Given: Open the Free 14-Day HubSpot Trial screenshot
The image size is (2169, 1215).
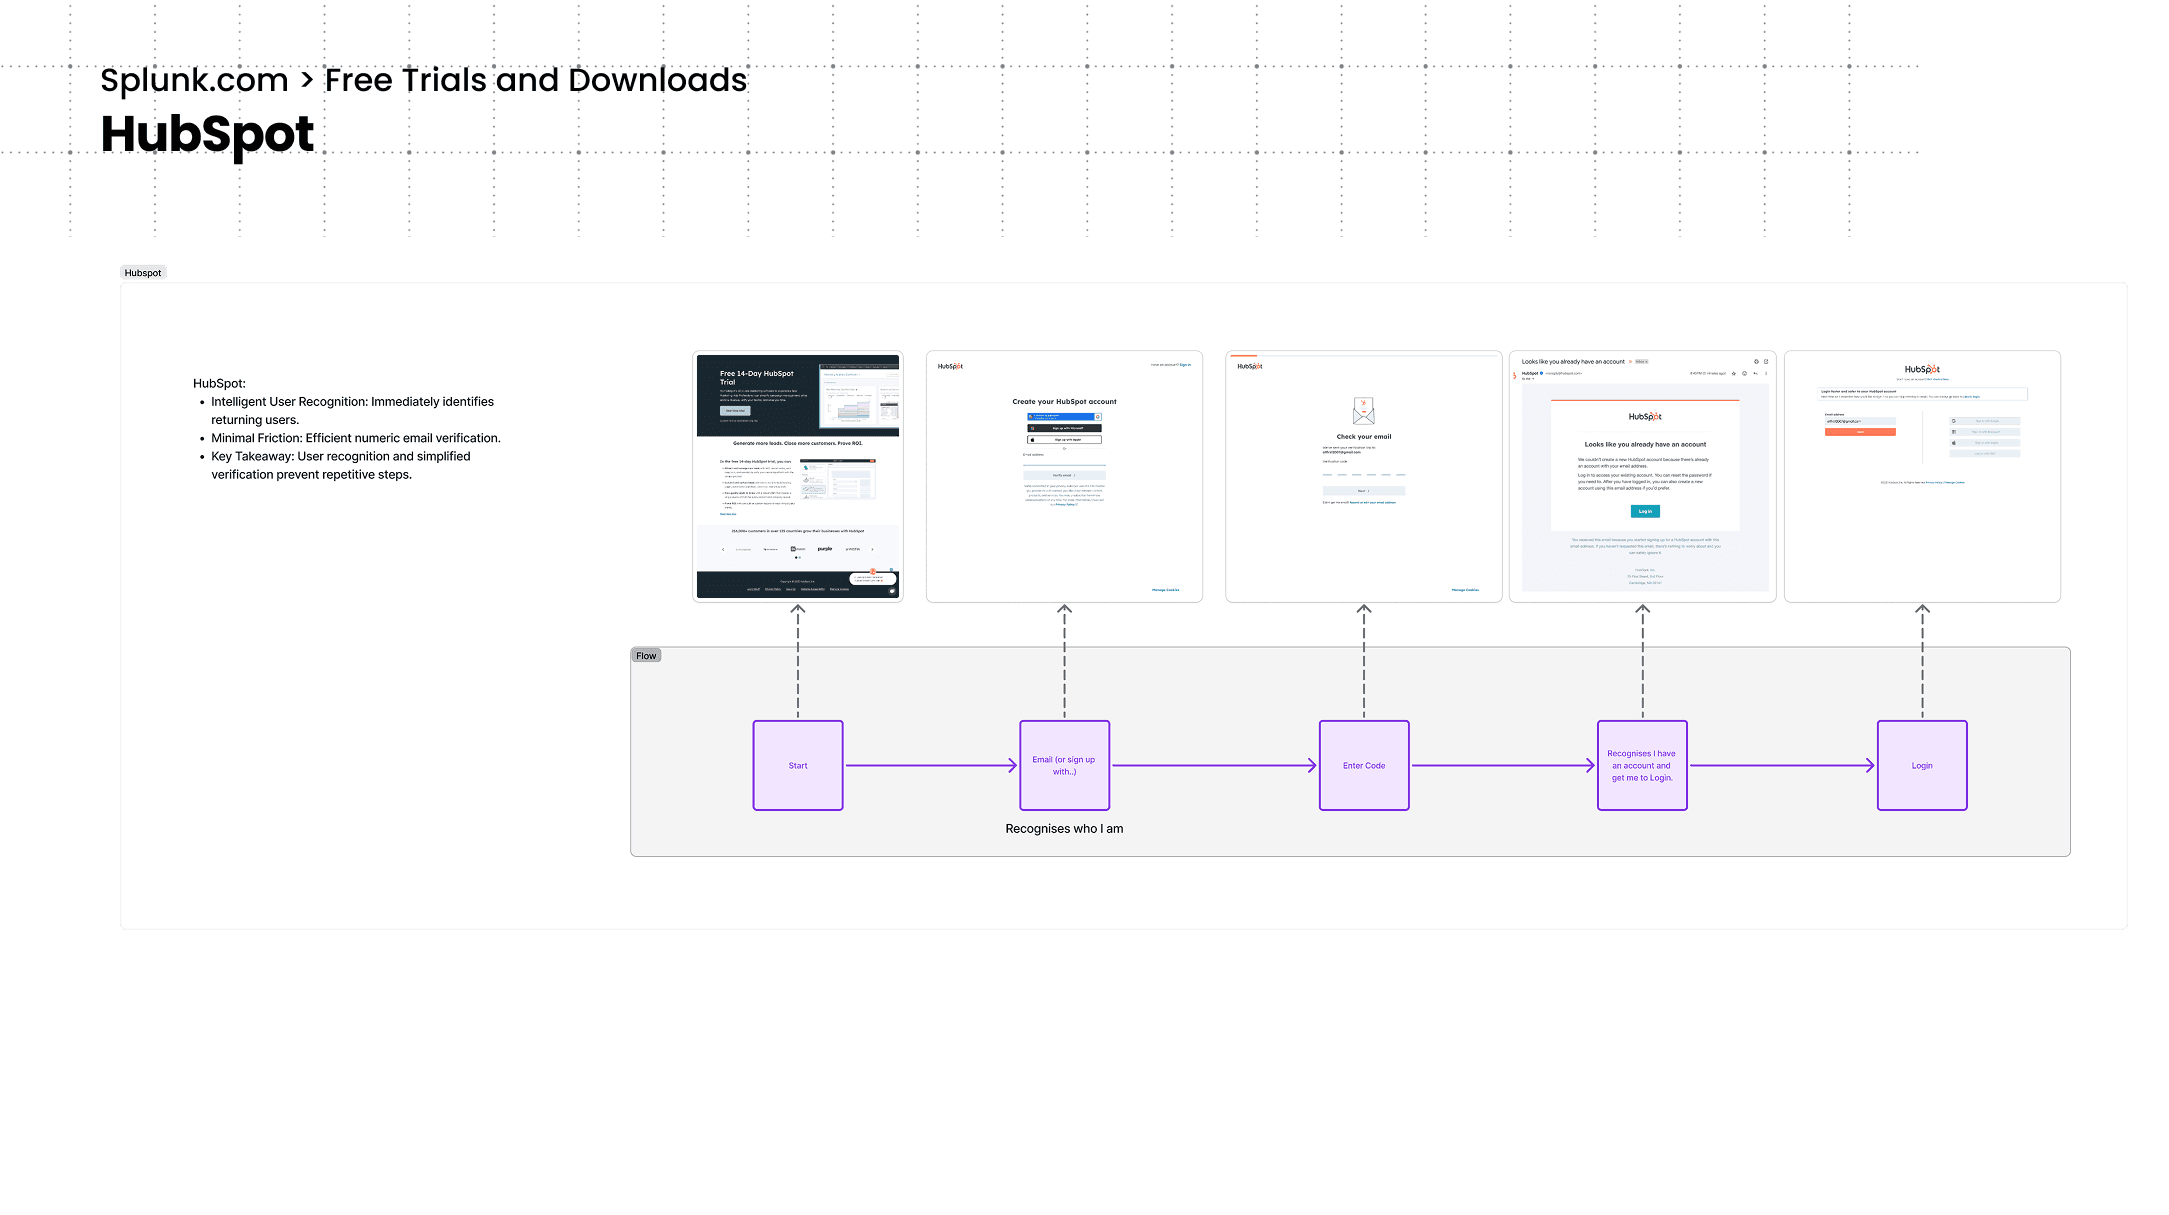Looking at the screenshot, I should (x=798, y=476).
